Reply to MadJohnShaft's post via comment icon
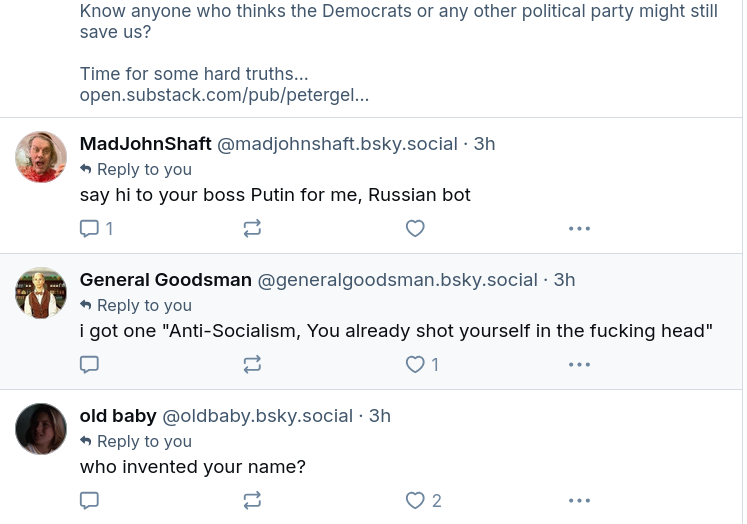747x524 pixels. [x=89, y=228]
